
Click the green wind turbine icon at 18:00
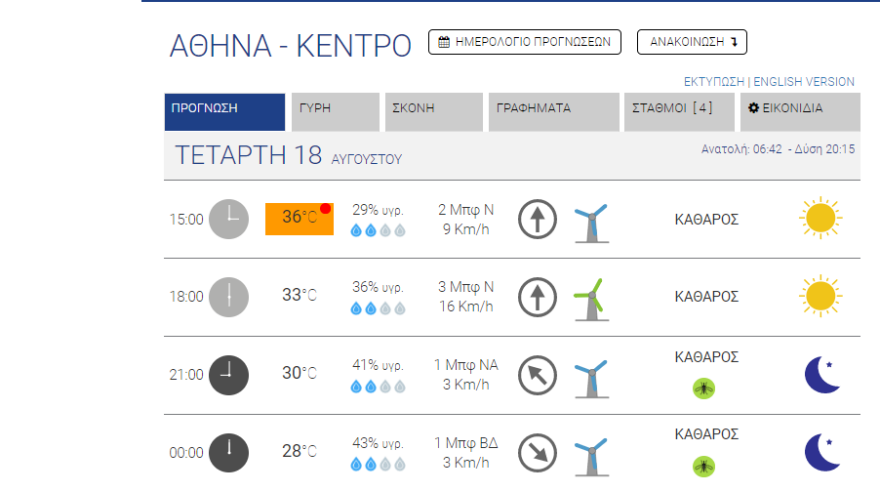[x=589, y=296]
